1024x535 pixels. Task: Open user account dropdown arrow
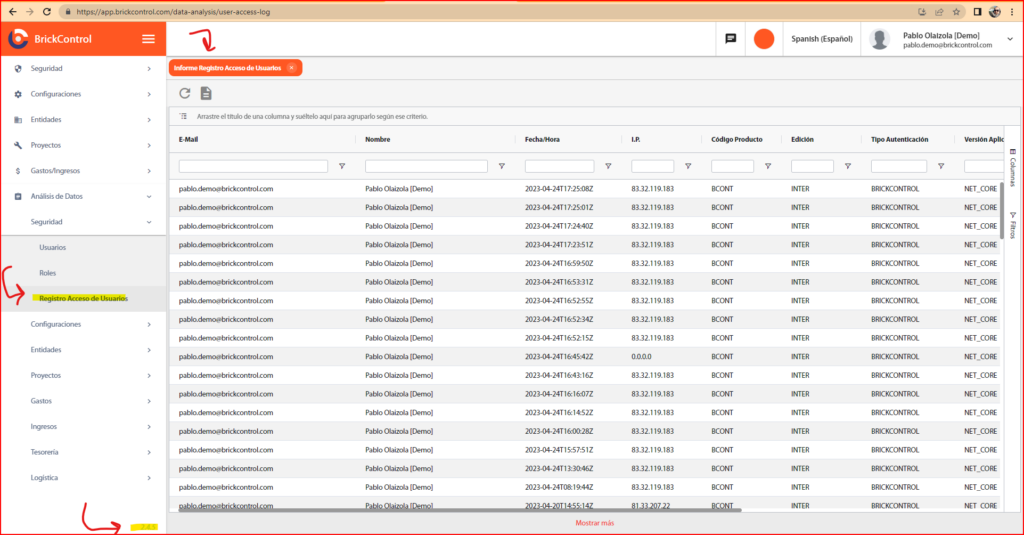click(x=1010, y=39)
